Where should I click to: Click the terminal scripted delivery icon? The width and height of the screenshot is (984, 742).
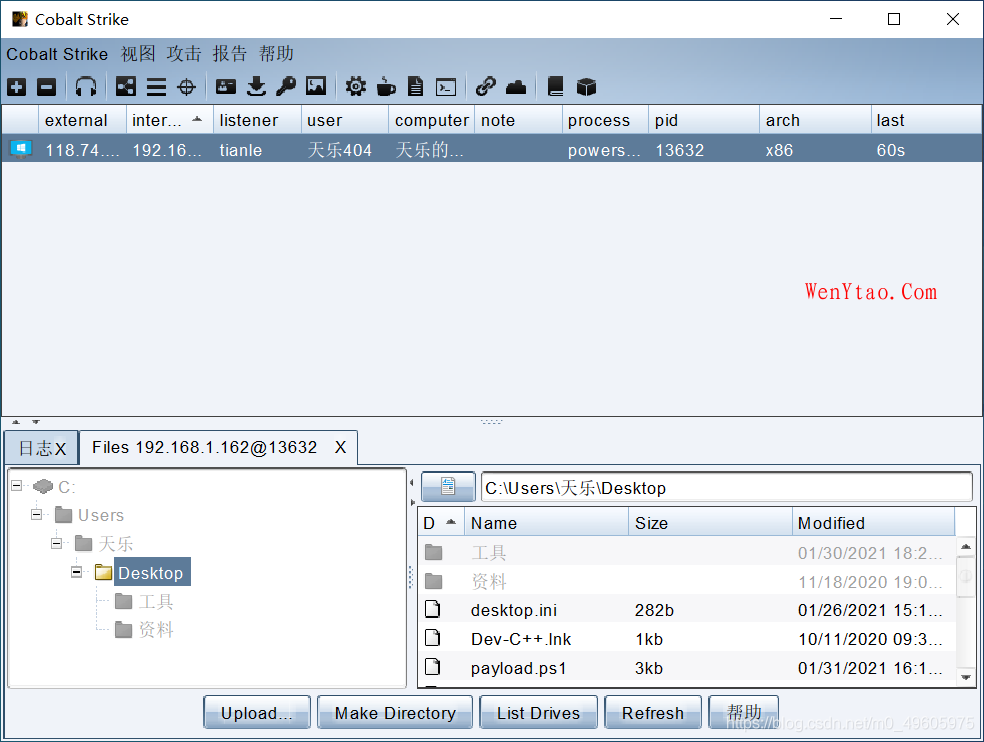point(446,87)
